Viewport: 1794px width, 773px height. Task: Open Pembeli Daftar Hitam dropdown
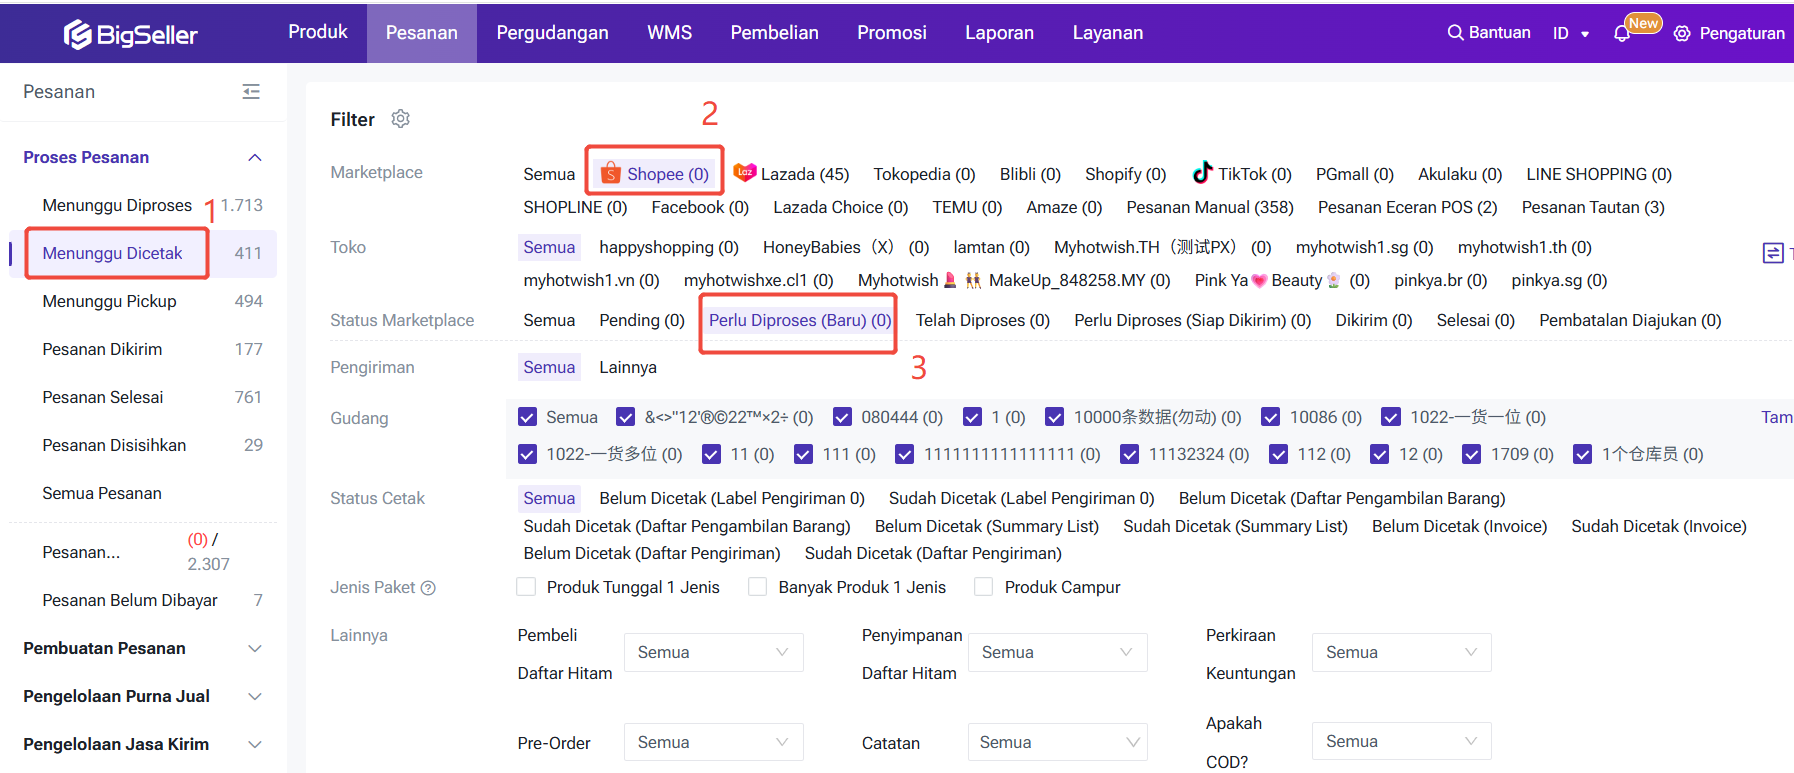(x=713, y=652)
